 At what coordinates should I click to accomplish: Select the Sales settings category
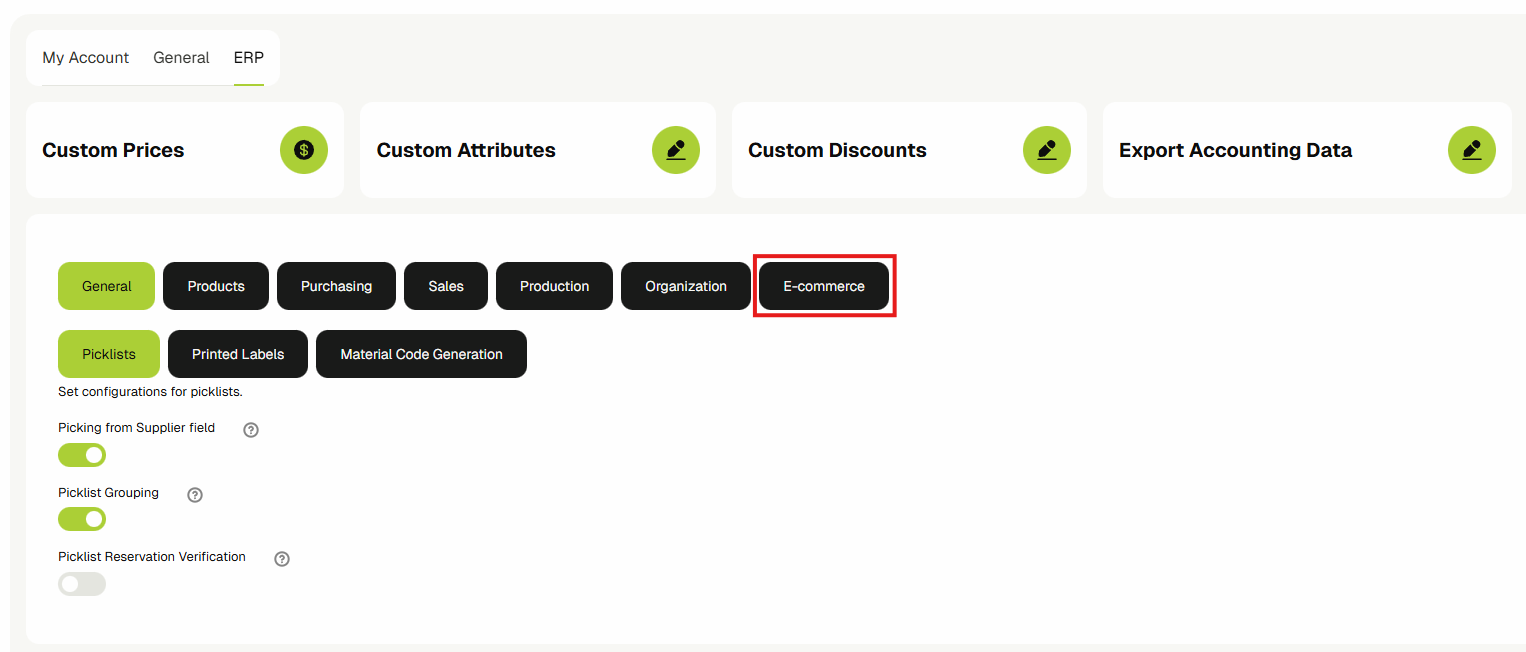point(446,286)
